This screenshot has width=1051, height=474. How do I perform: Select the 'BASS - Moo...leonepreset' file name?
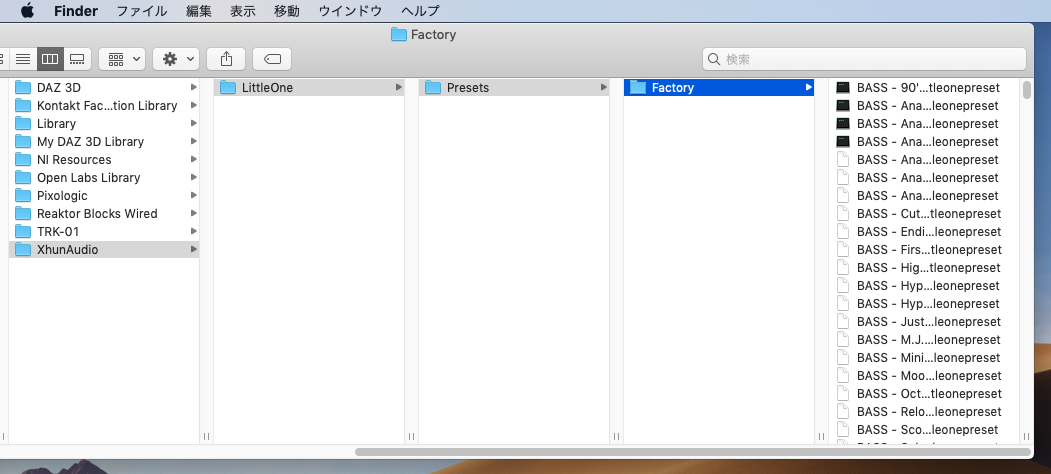coord(929,376)
